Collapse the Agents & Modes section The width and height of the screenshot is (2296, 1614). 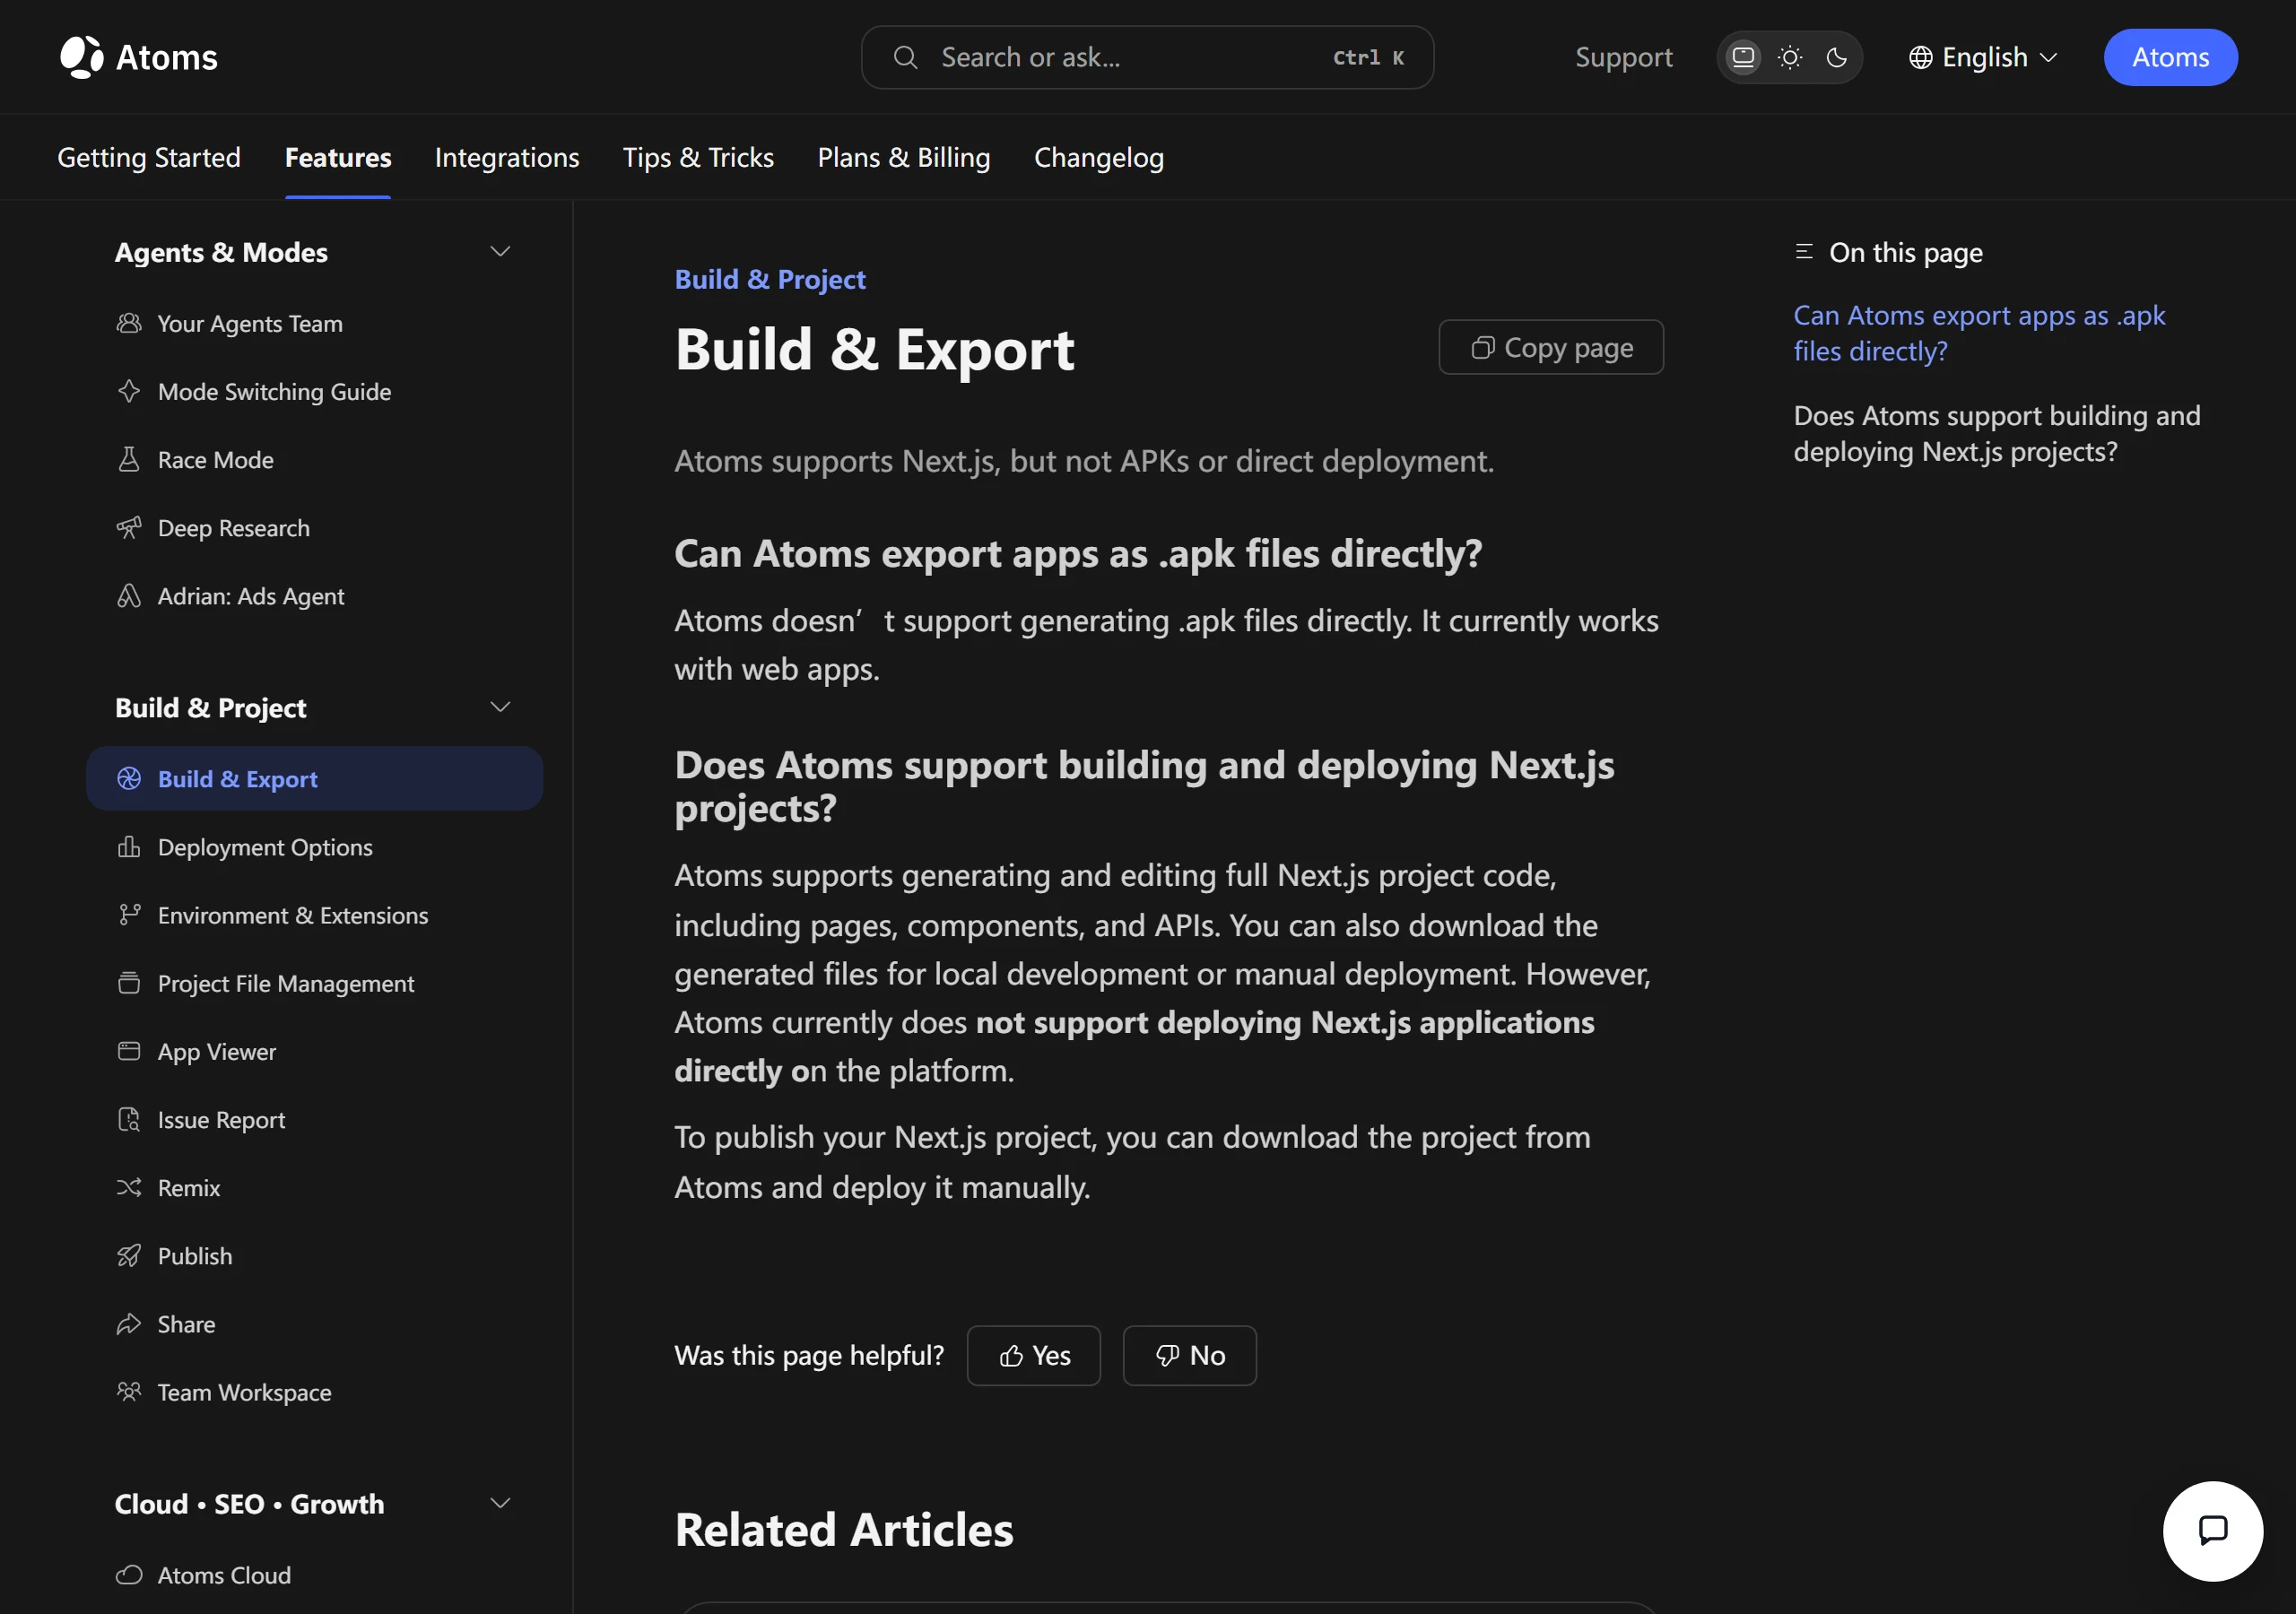point(501,252)
